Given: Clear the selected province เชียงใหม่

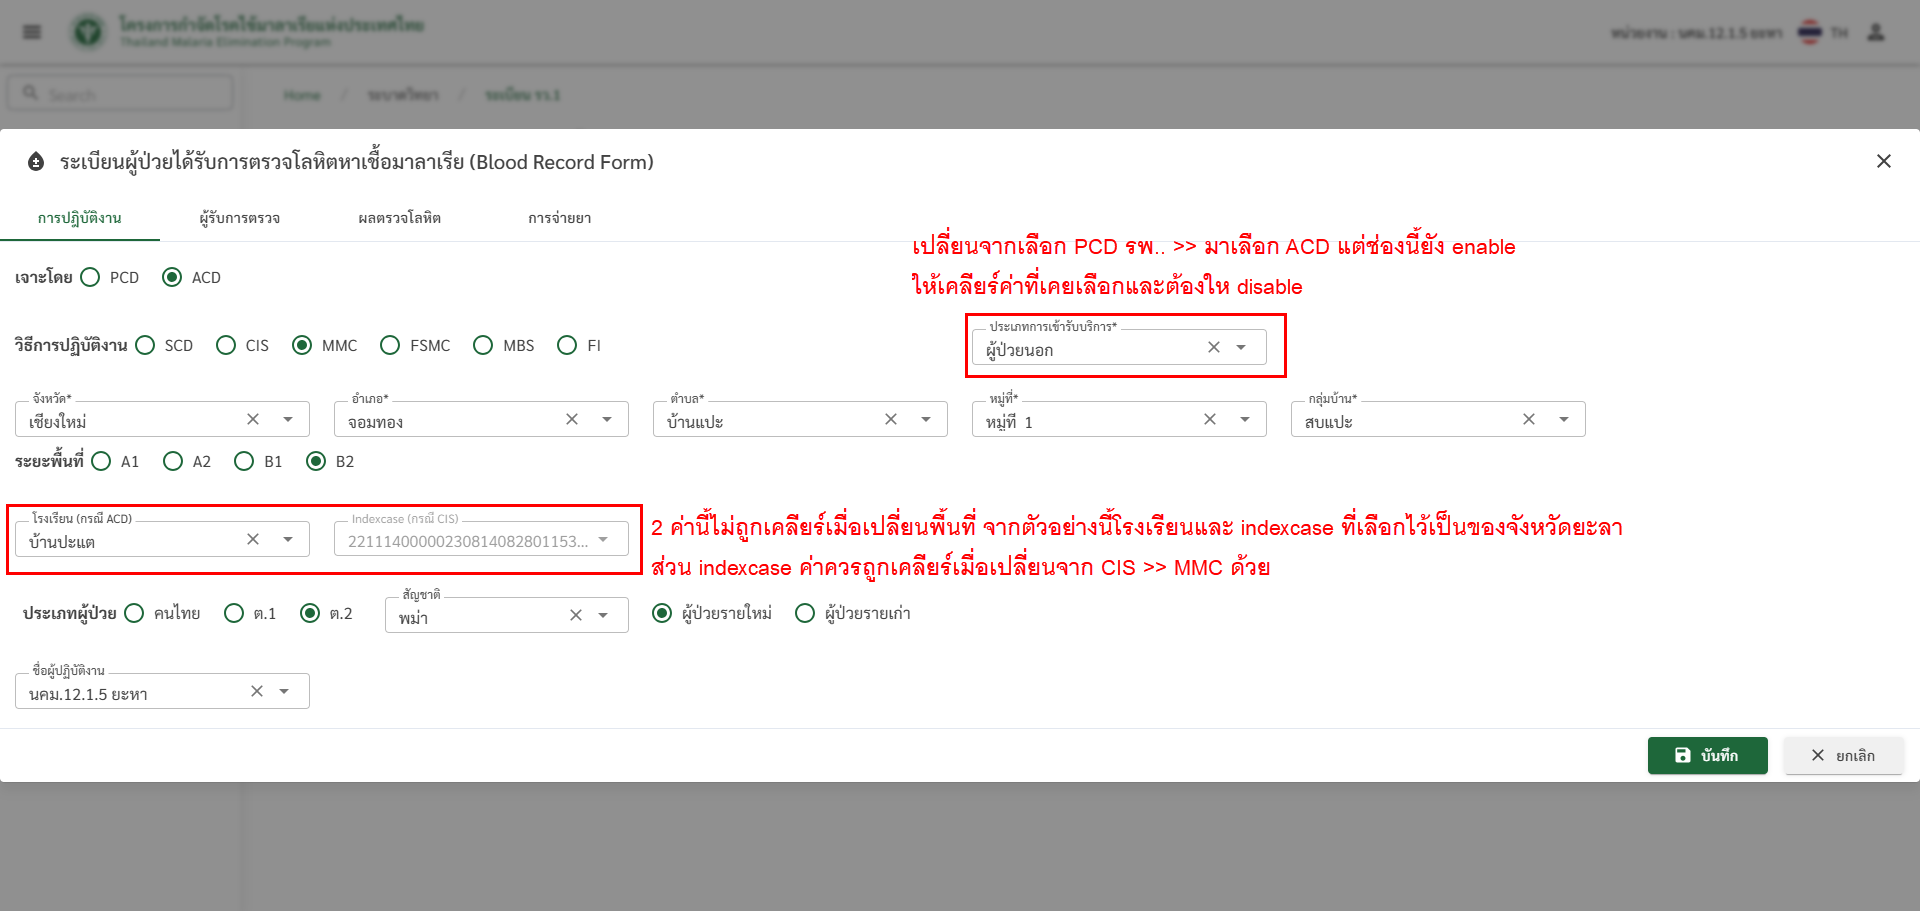Looking at the screenshot, I should point(253,419).
